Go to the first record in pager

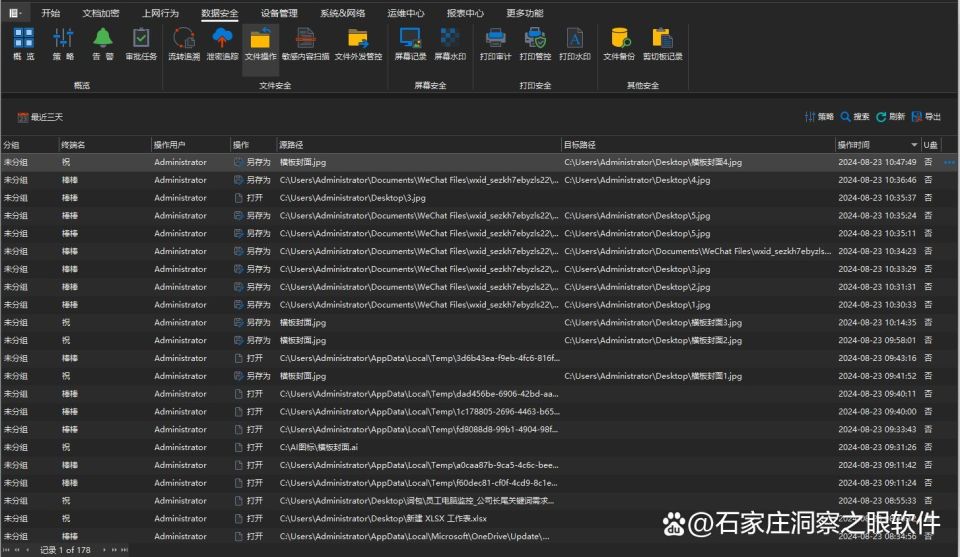point(7,550)
